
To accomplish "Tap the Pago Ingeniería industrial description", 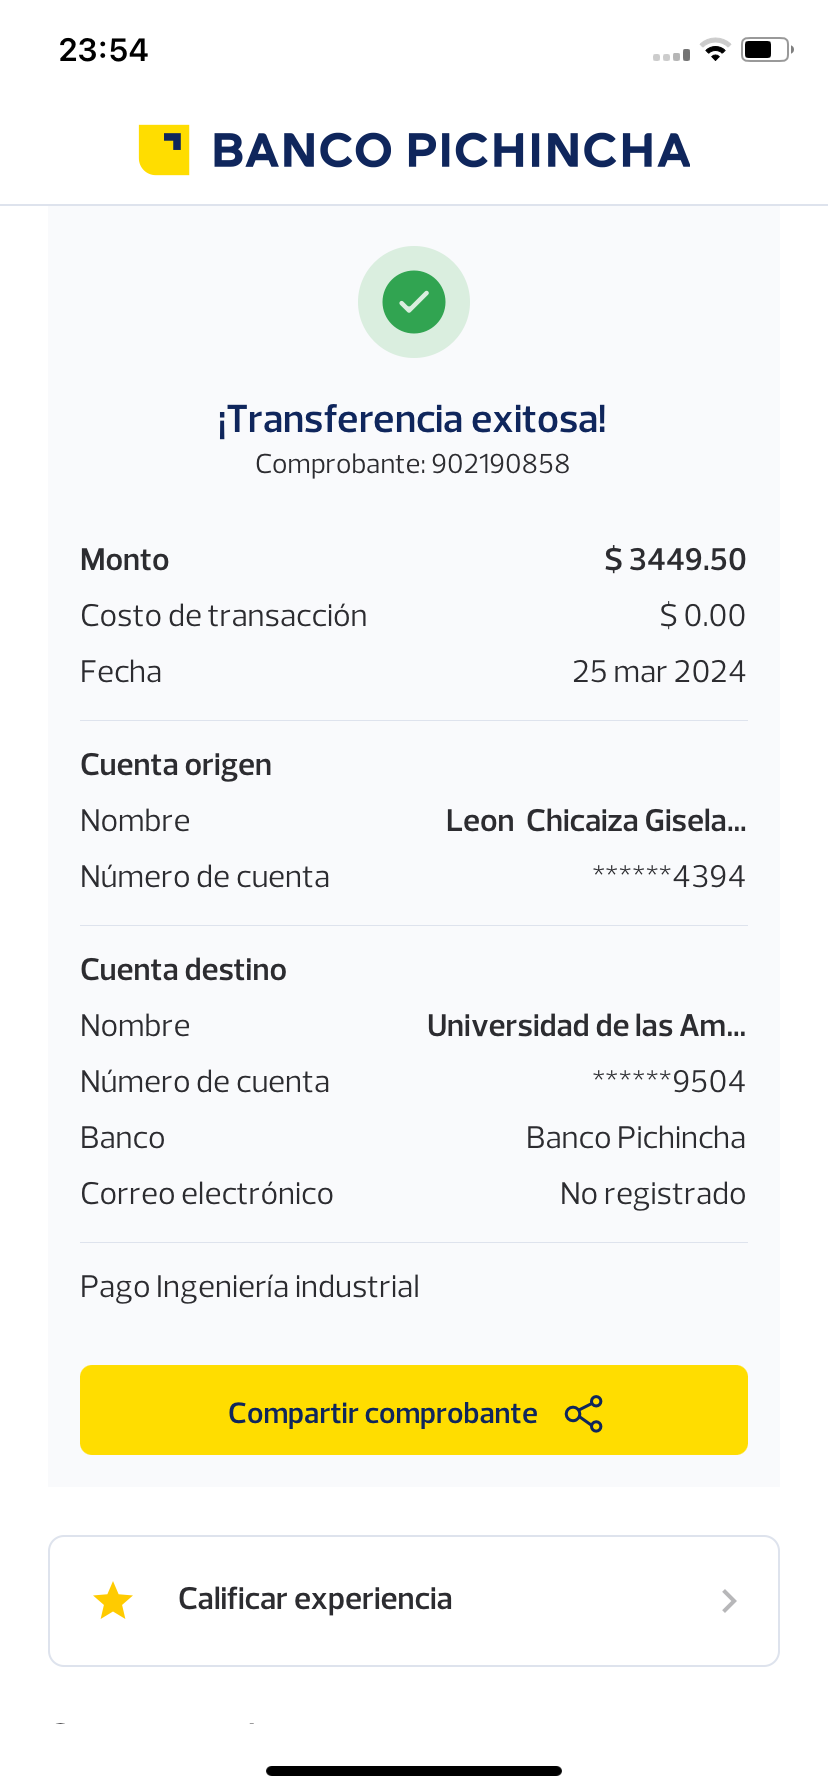I will tap(250, 1287).
